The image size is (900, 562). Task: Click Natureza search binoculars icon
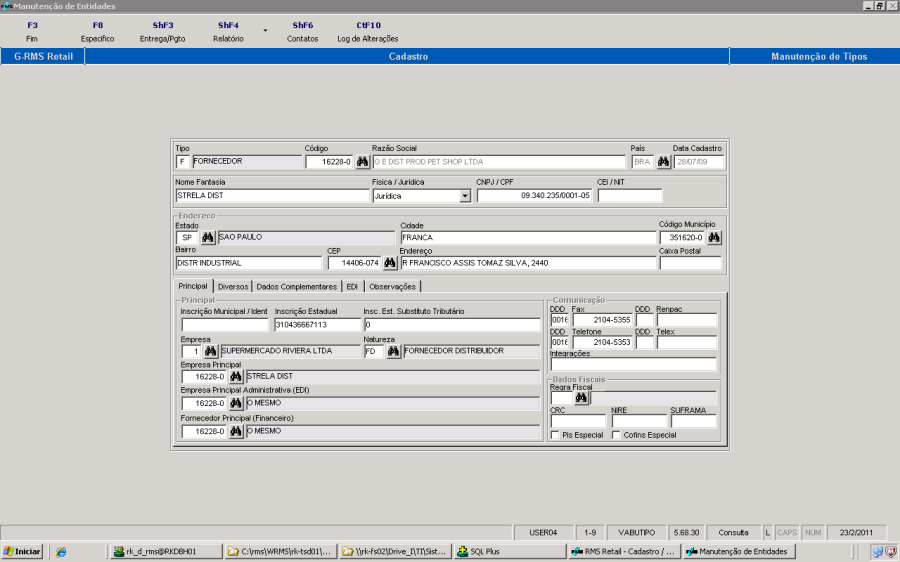point(393,352)
